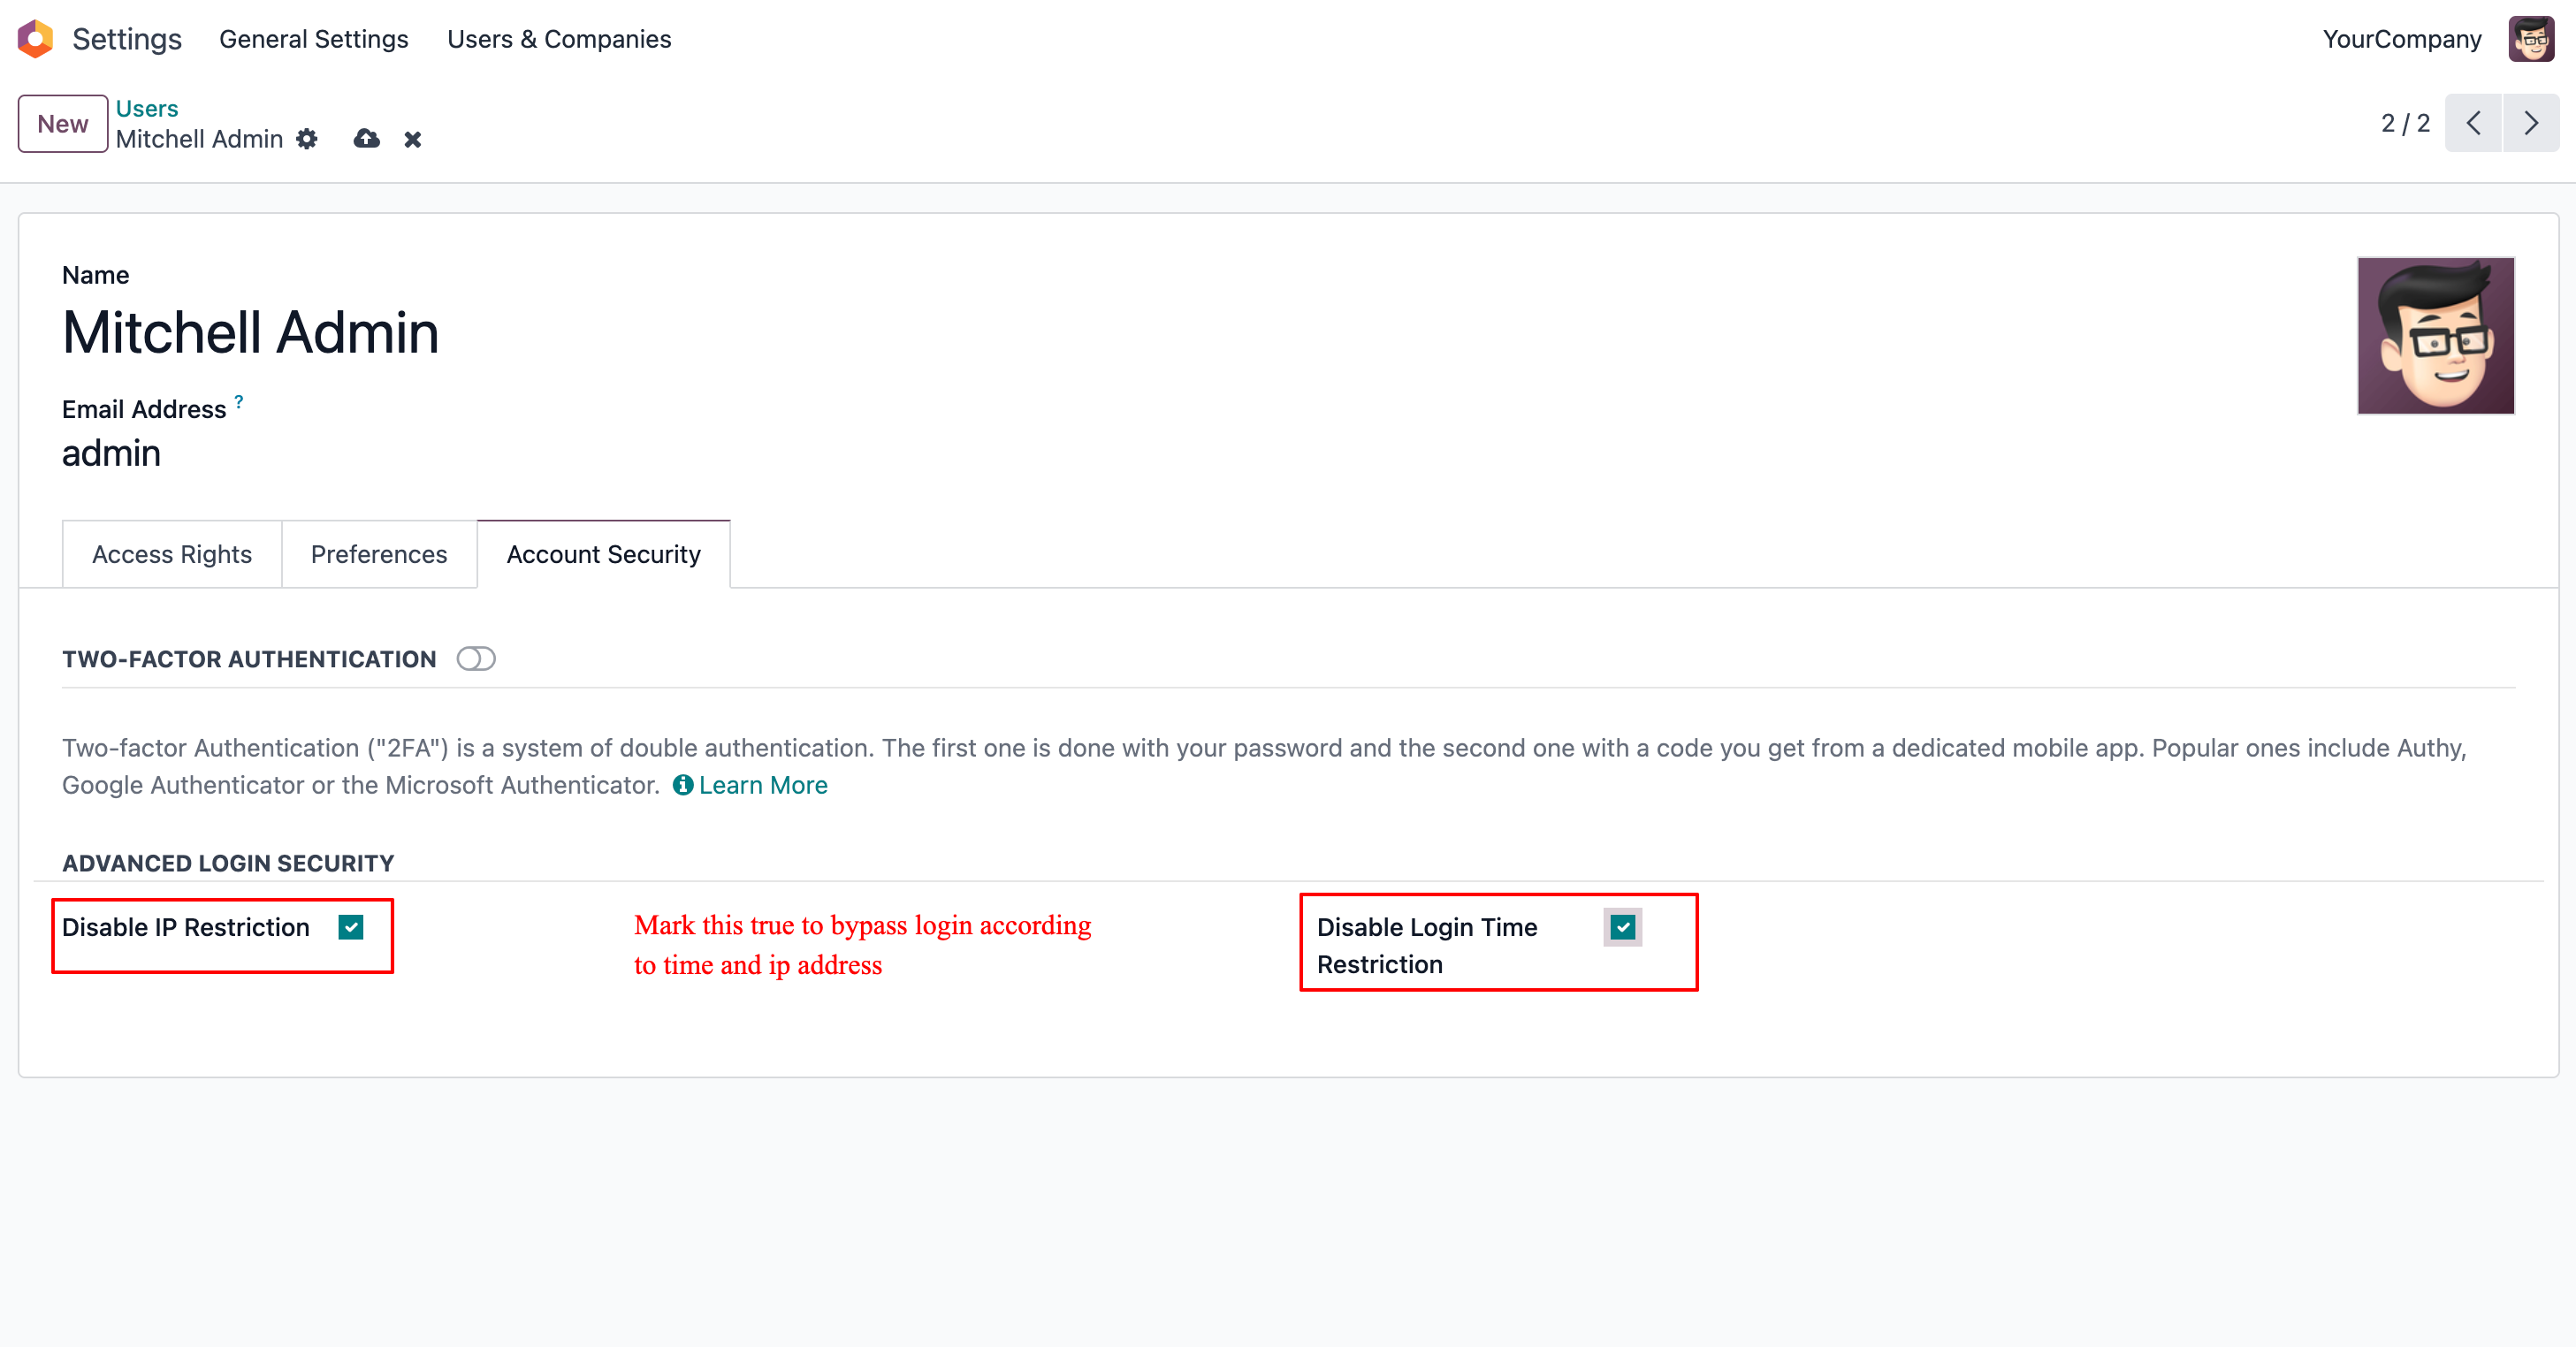Image resolution: width=2576 pixels, height=1347 pixels.
Task: Switch to the Access Rights tab
Action: pyautogui.click(x=172, y=554)
